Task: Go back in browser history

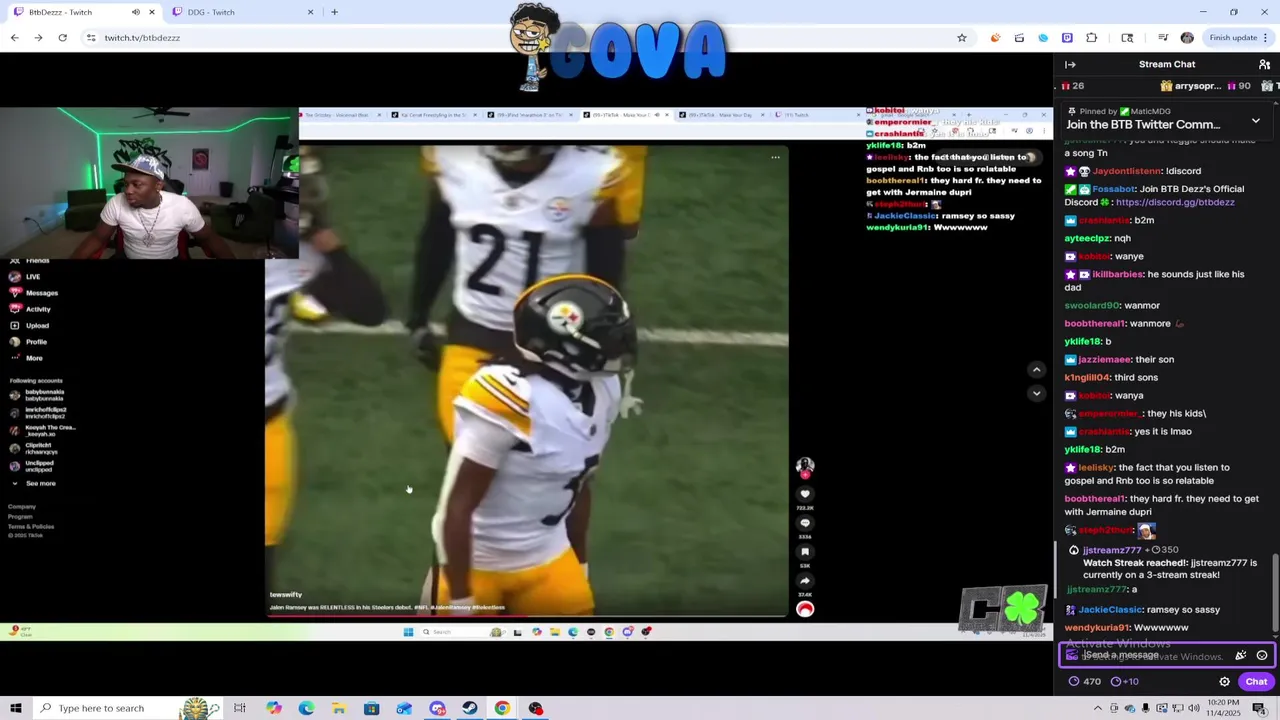Action: point(14,38)
